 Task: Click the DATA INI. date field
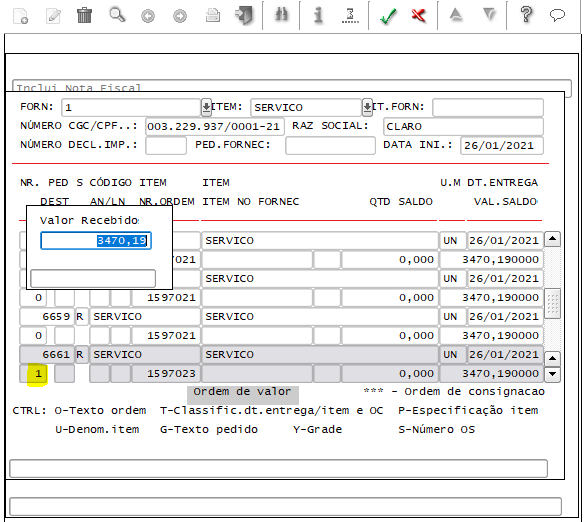click(501, 146)
